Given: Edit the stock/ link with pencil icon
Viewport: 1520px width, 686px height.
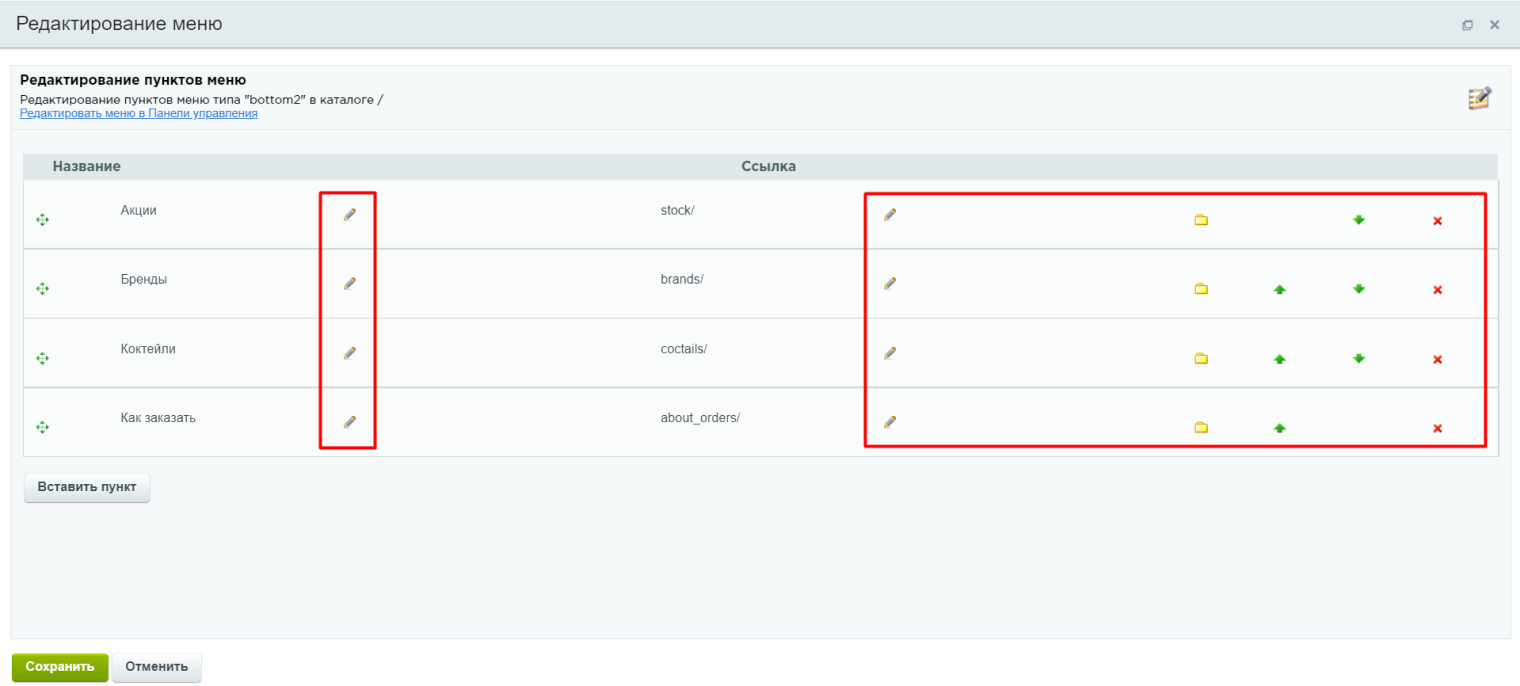Looking at the screenshot, I should (889, 214).
